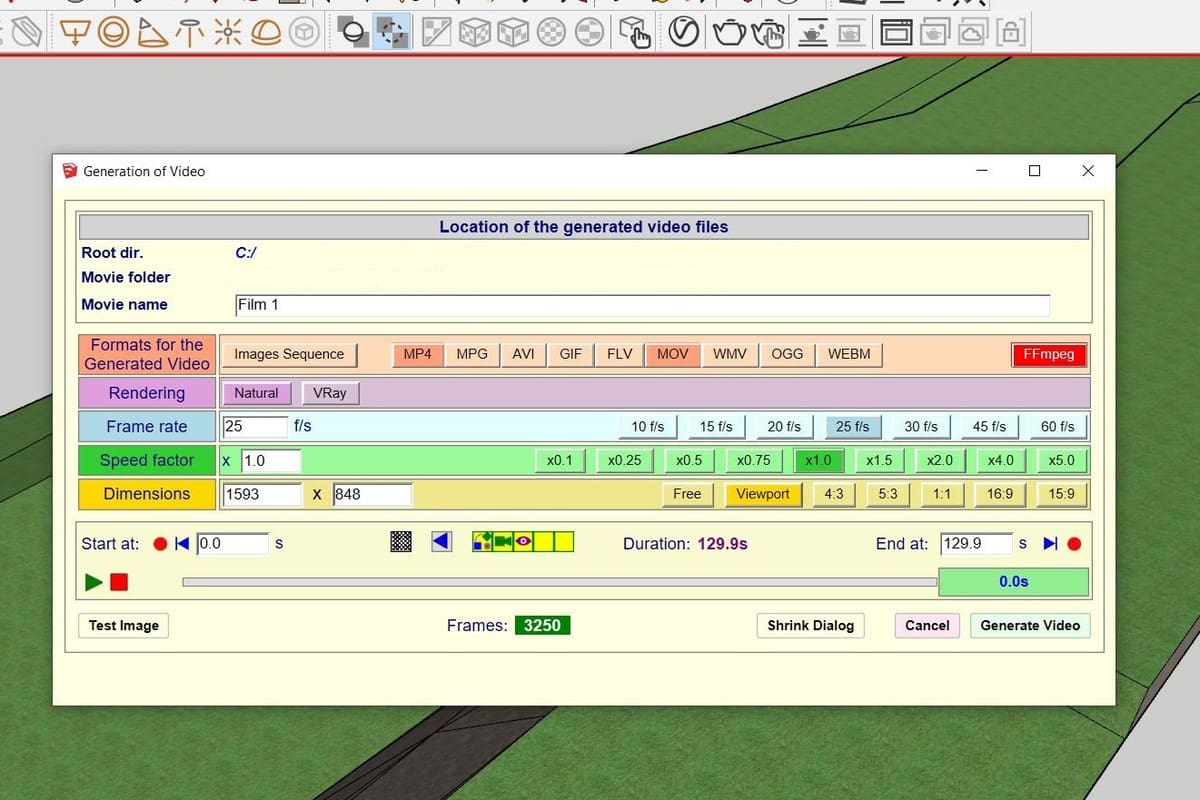Select the Viewport dimensions preset
The height and width of the screenshot is (800, 1200).
point(763,494)
